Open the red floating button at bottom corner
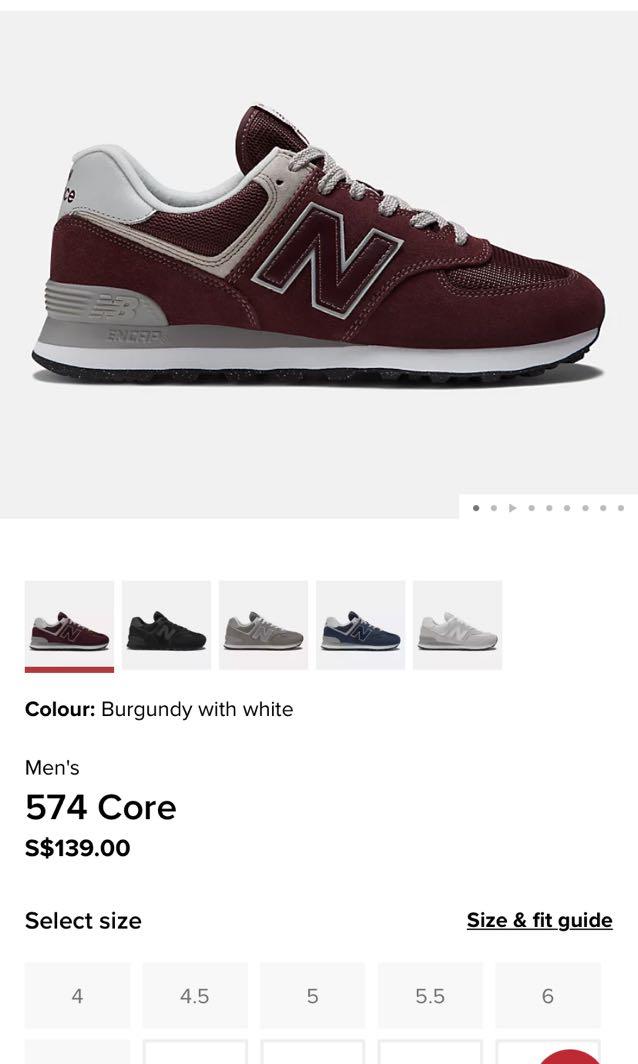Image resolution: width=638 pixels, height=1064 pixels. pyautogui.click(x=571, y=1056)
